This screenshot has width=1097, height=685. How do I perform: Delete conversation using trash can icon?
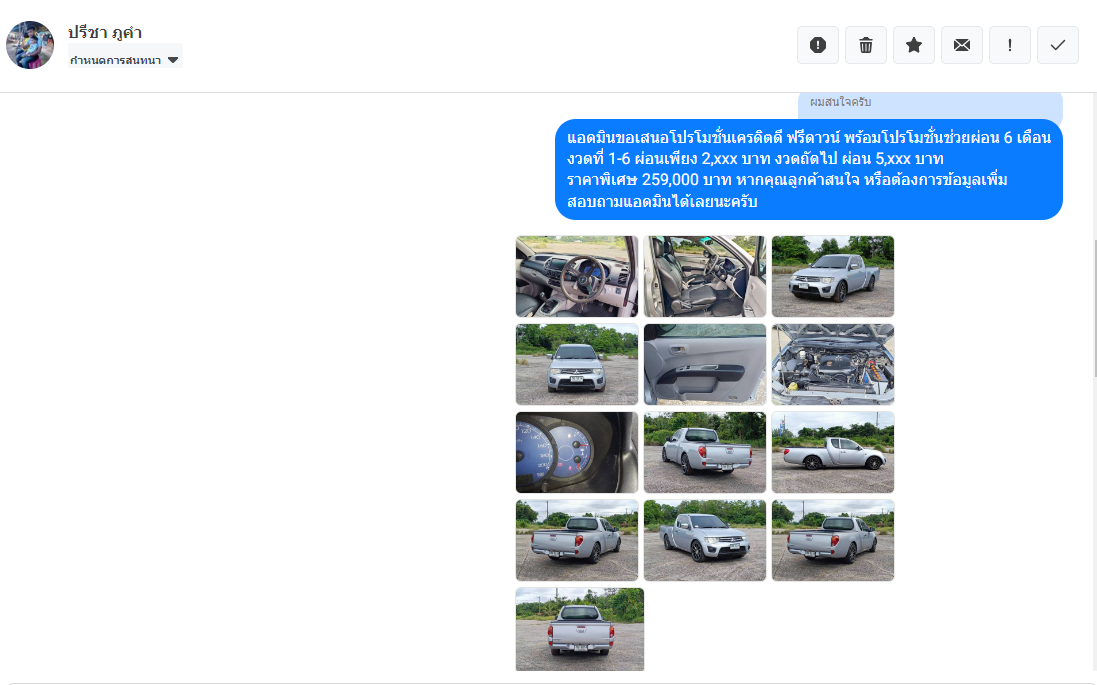(866, 45)
